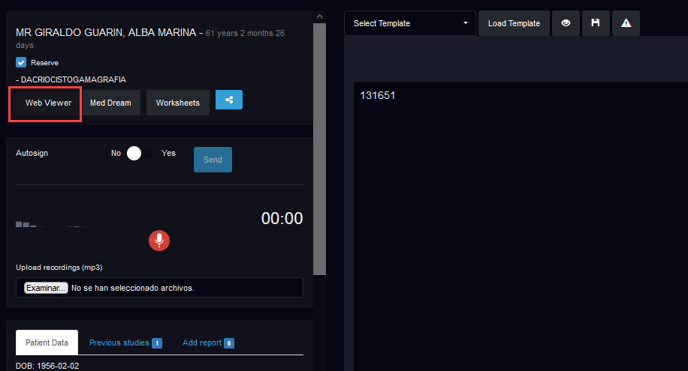Open the Previous studies tab
This screenshot has height=371, width=688.
[x=125, y=343]
